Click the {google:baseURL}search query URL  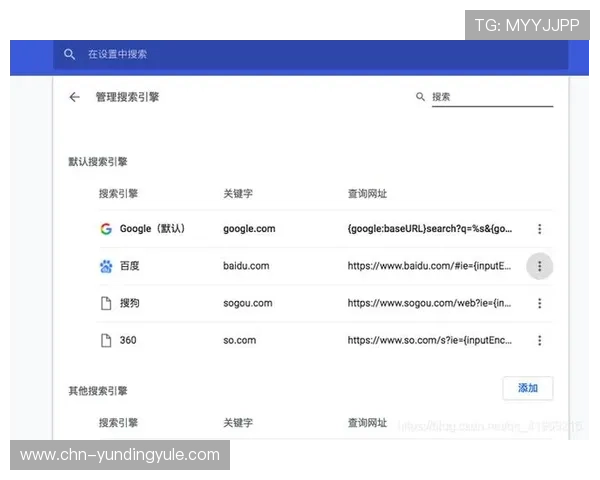429,229
